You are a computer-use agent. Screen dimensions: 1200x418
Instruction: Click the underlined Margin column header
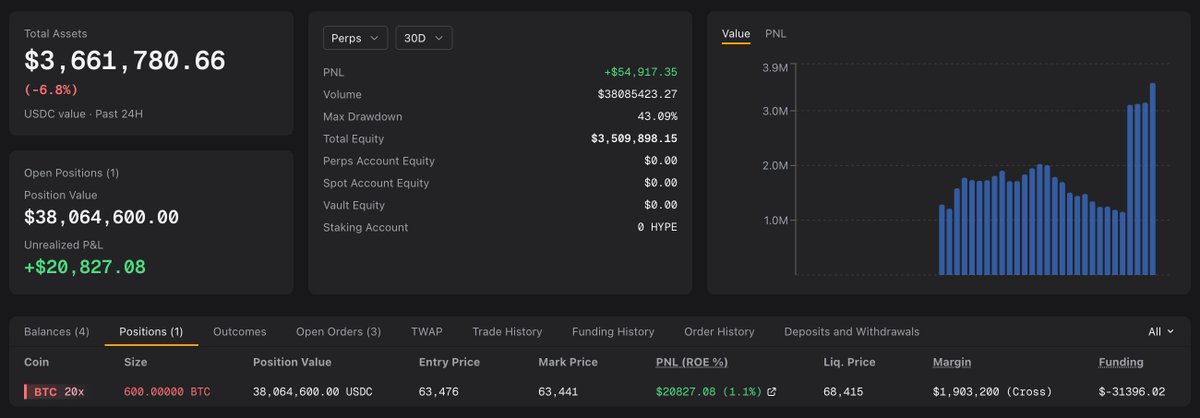tap(952, 362)
